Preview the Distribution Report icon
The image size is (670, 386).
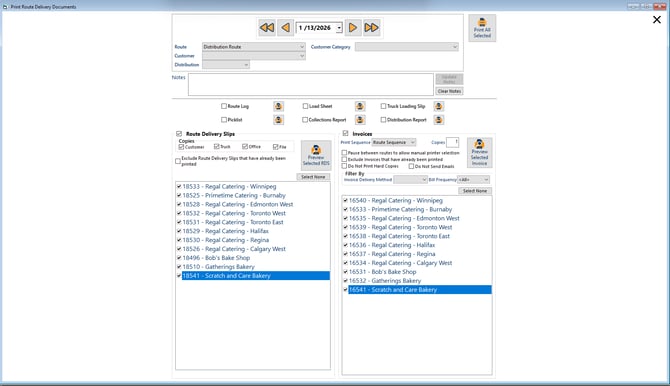[438, 120]
